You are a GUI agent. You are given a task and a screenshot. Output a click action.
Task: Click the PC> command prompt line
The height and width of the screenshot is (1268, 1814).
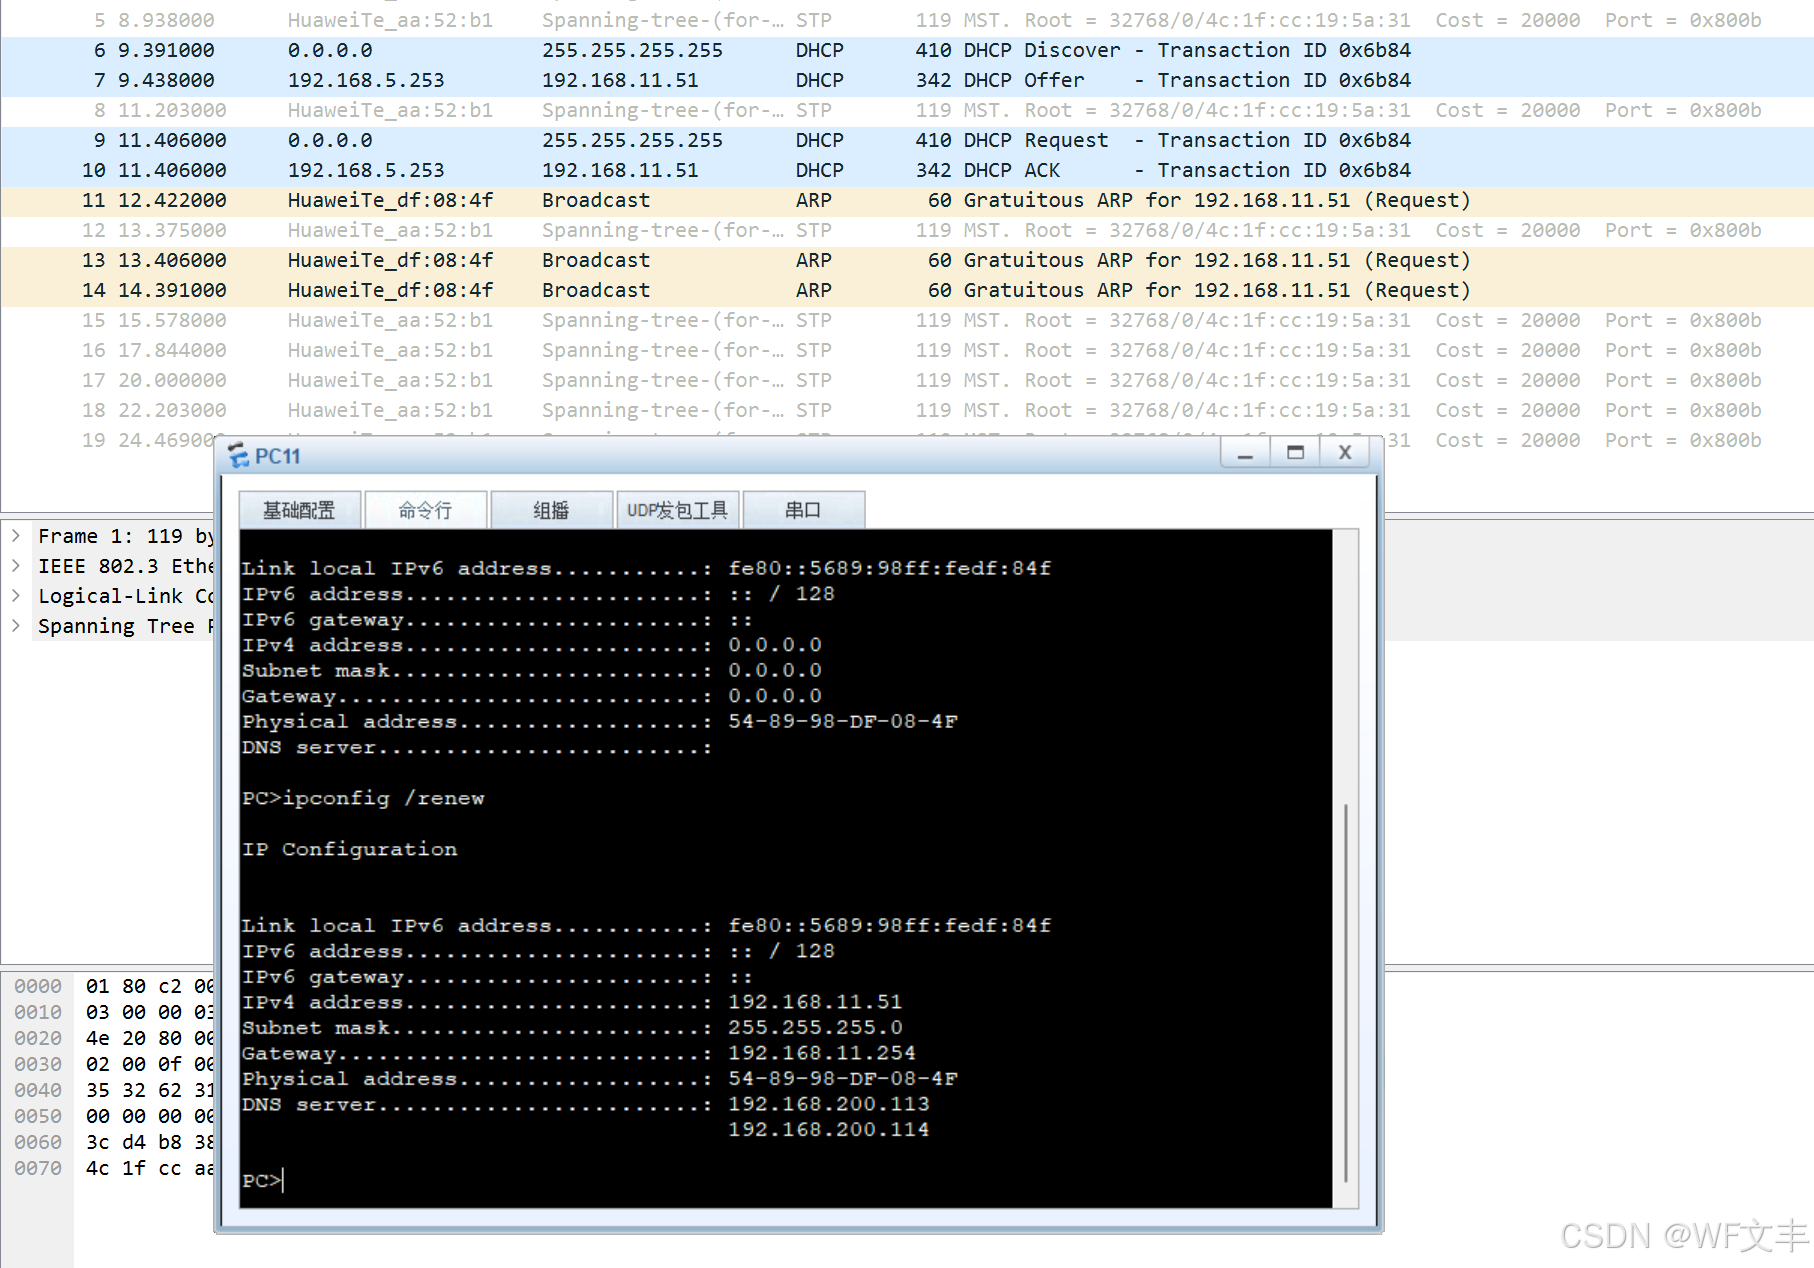tap(263, 1180)
